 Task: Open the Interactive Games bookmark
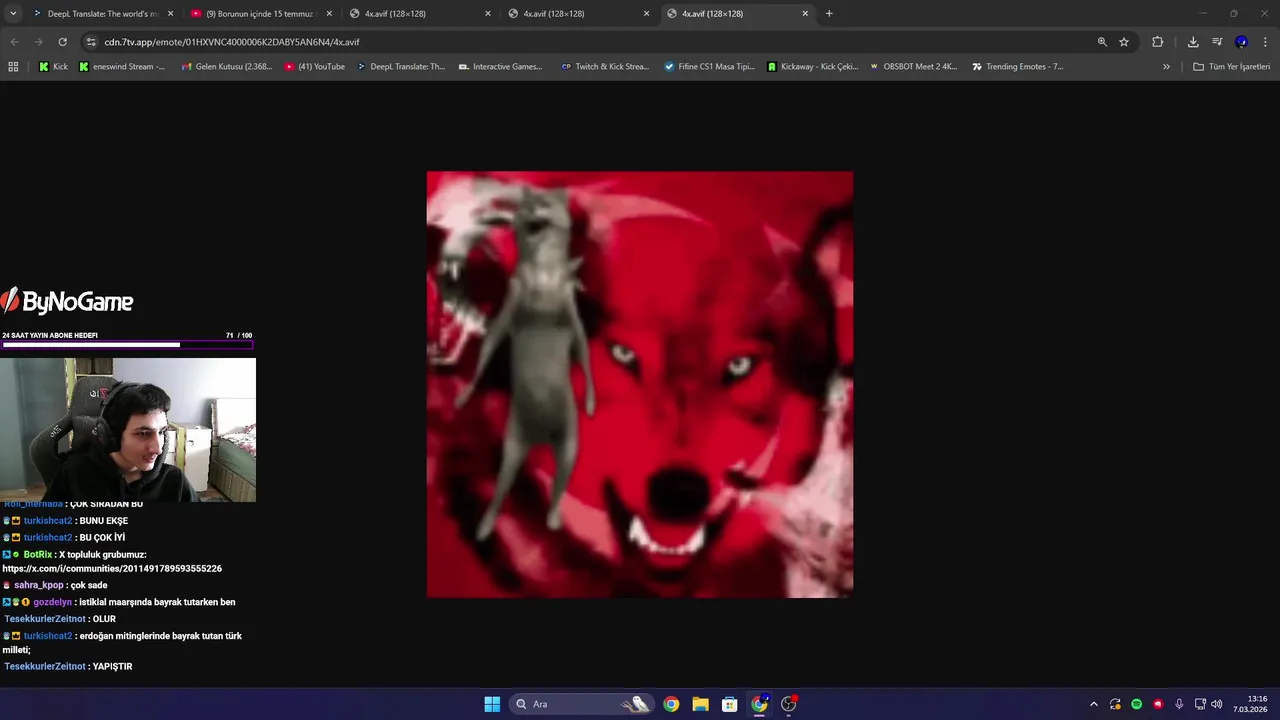click(x=500, y=67)
